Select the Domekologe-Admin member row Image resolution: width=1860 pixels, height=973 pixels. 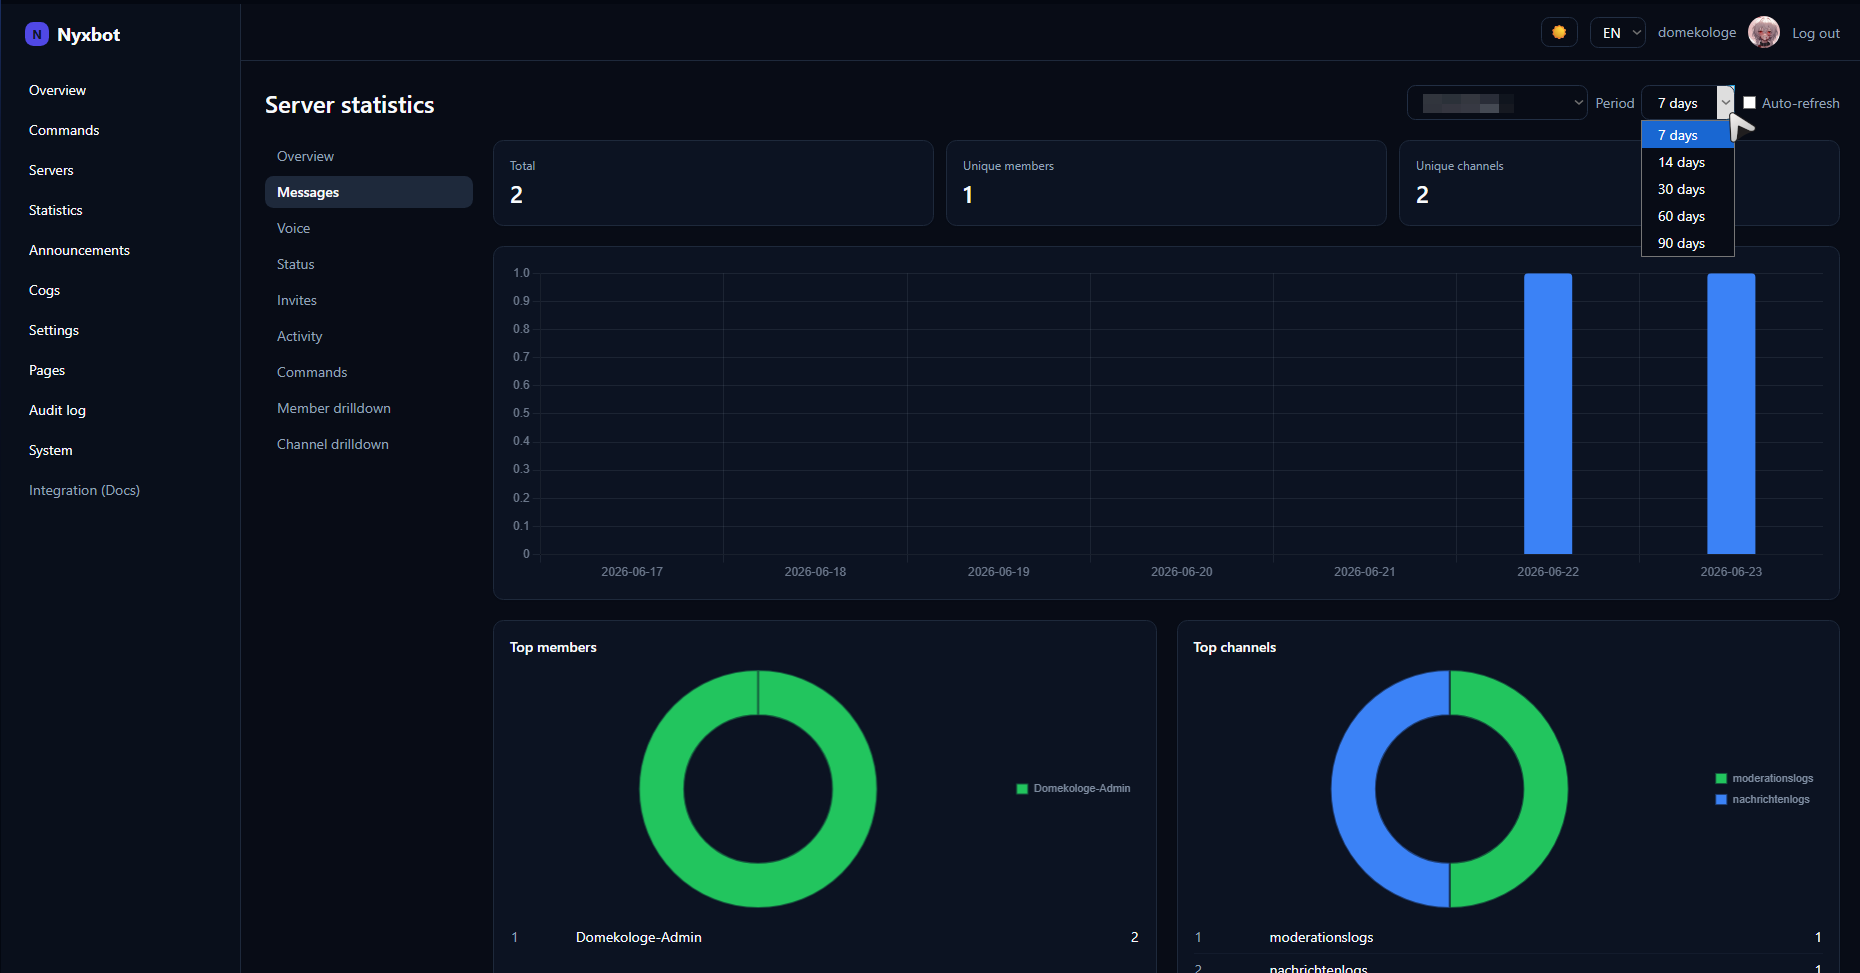825,937
